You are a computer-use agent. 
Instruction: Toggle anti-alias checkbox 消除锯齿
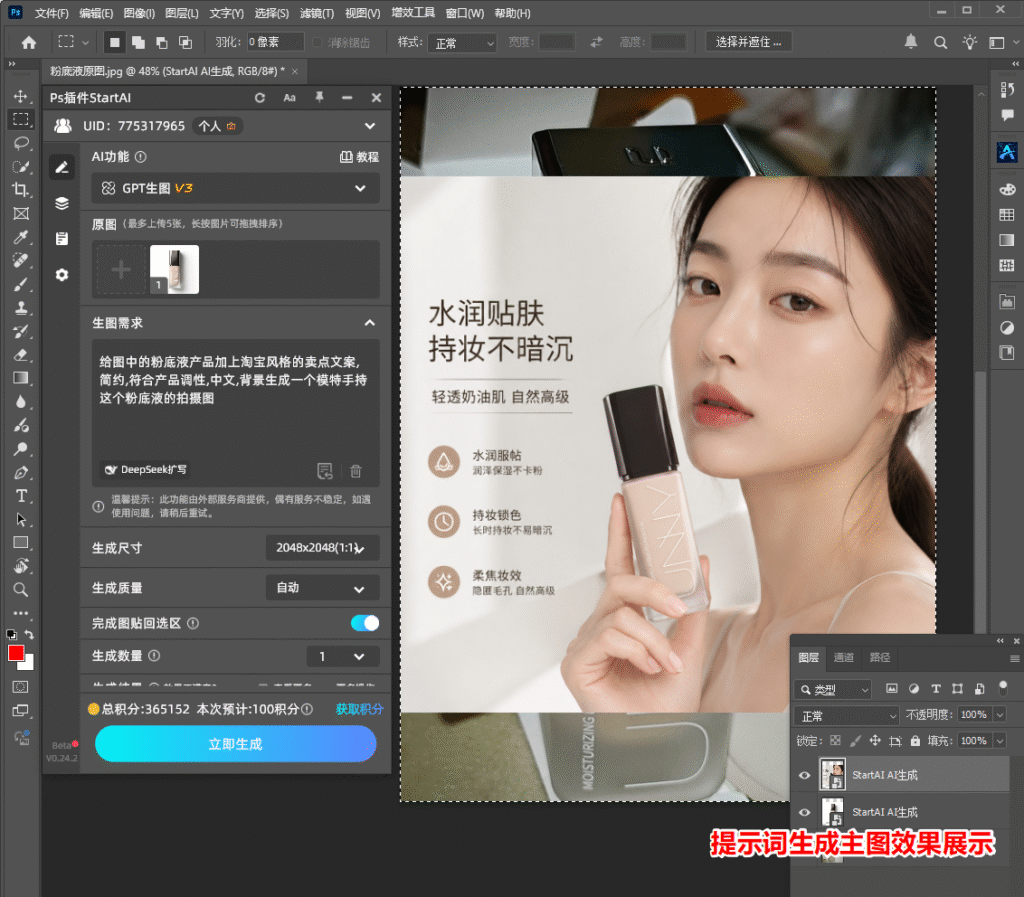point(317,42)
